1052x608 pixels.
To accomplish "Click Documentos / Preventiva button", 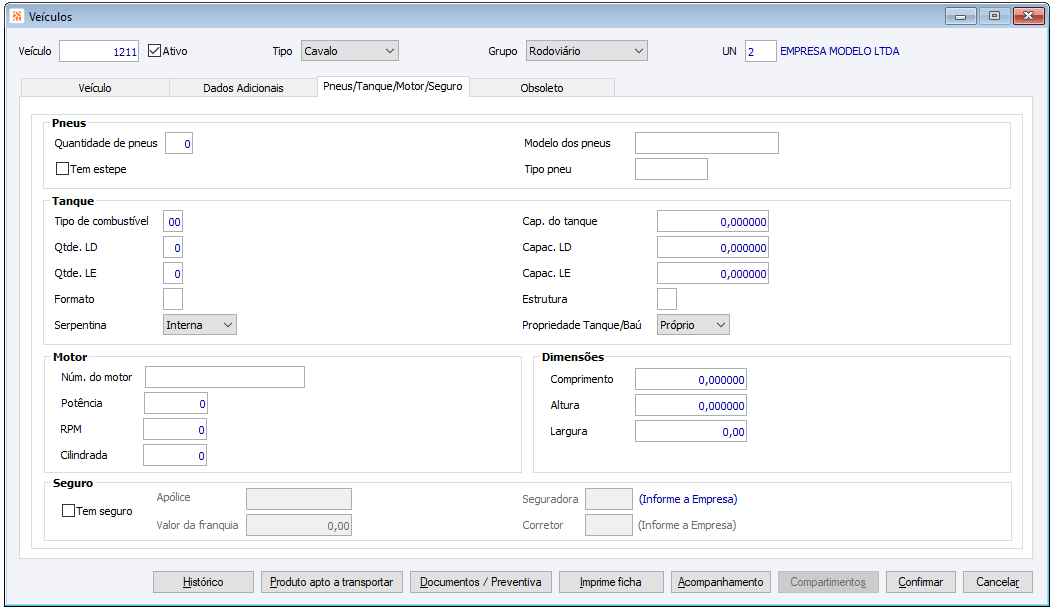I will click(480, 582).
